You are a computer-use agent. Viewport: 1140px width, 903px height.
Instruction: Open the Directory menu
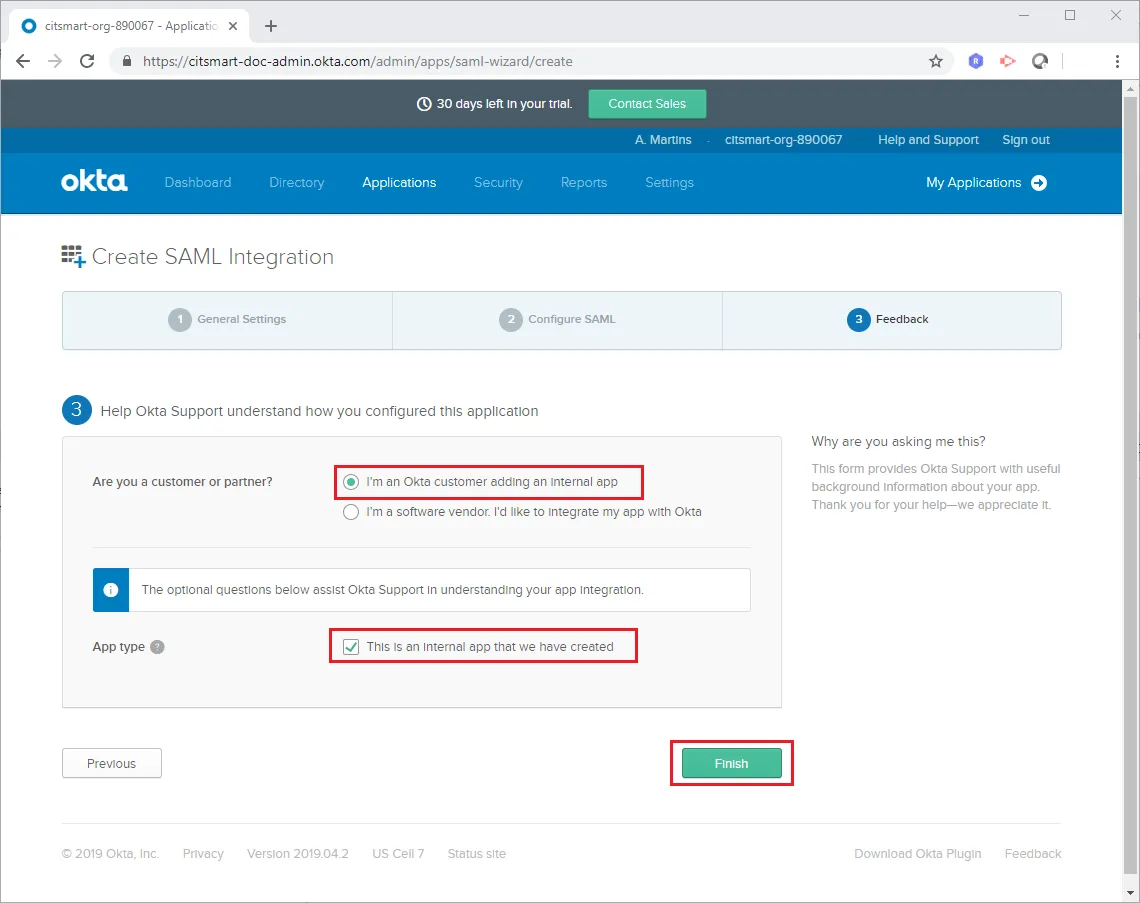point(297,182)
